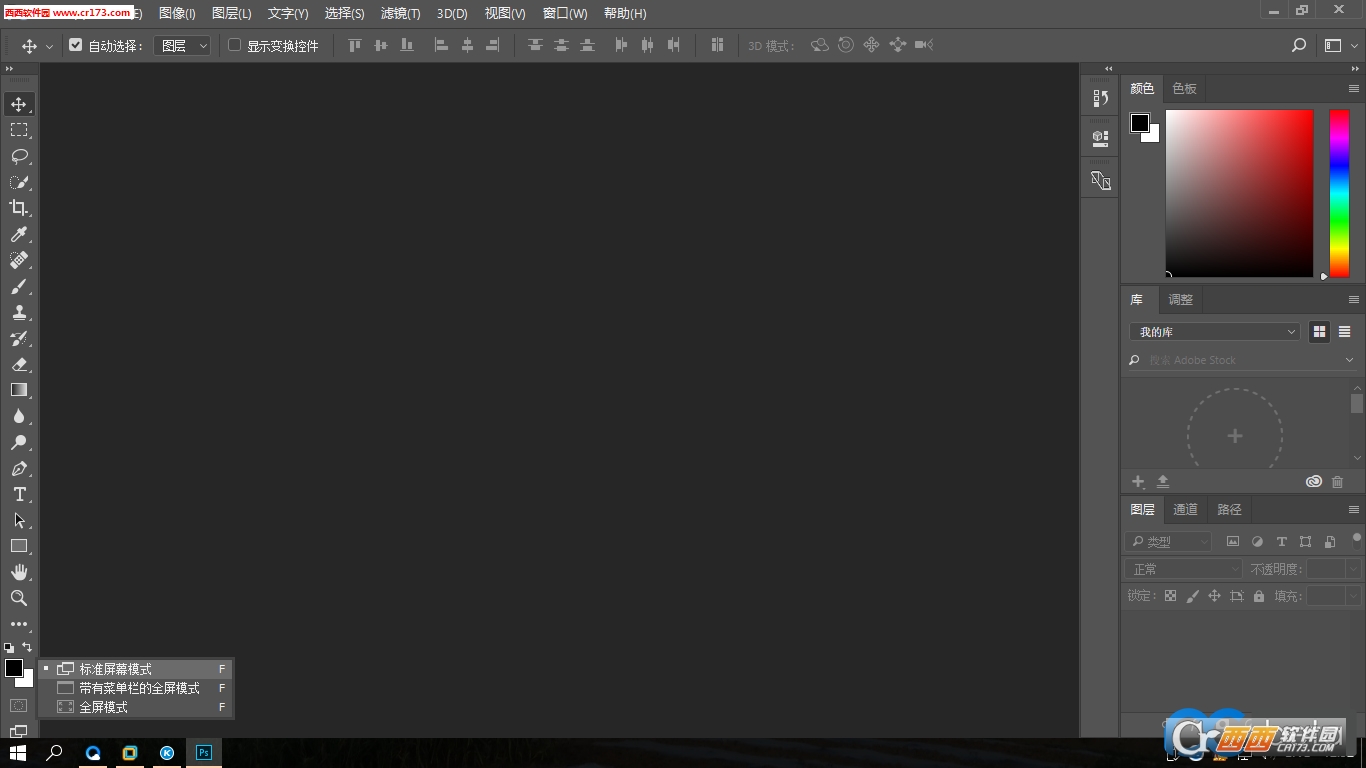Viewport: 1366px width, 768px height.
Task: Open the blending mode dropdown showing 正常
Action: (x=1183, y=568)
